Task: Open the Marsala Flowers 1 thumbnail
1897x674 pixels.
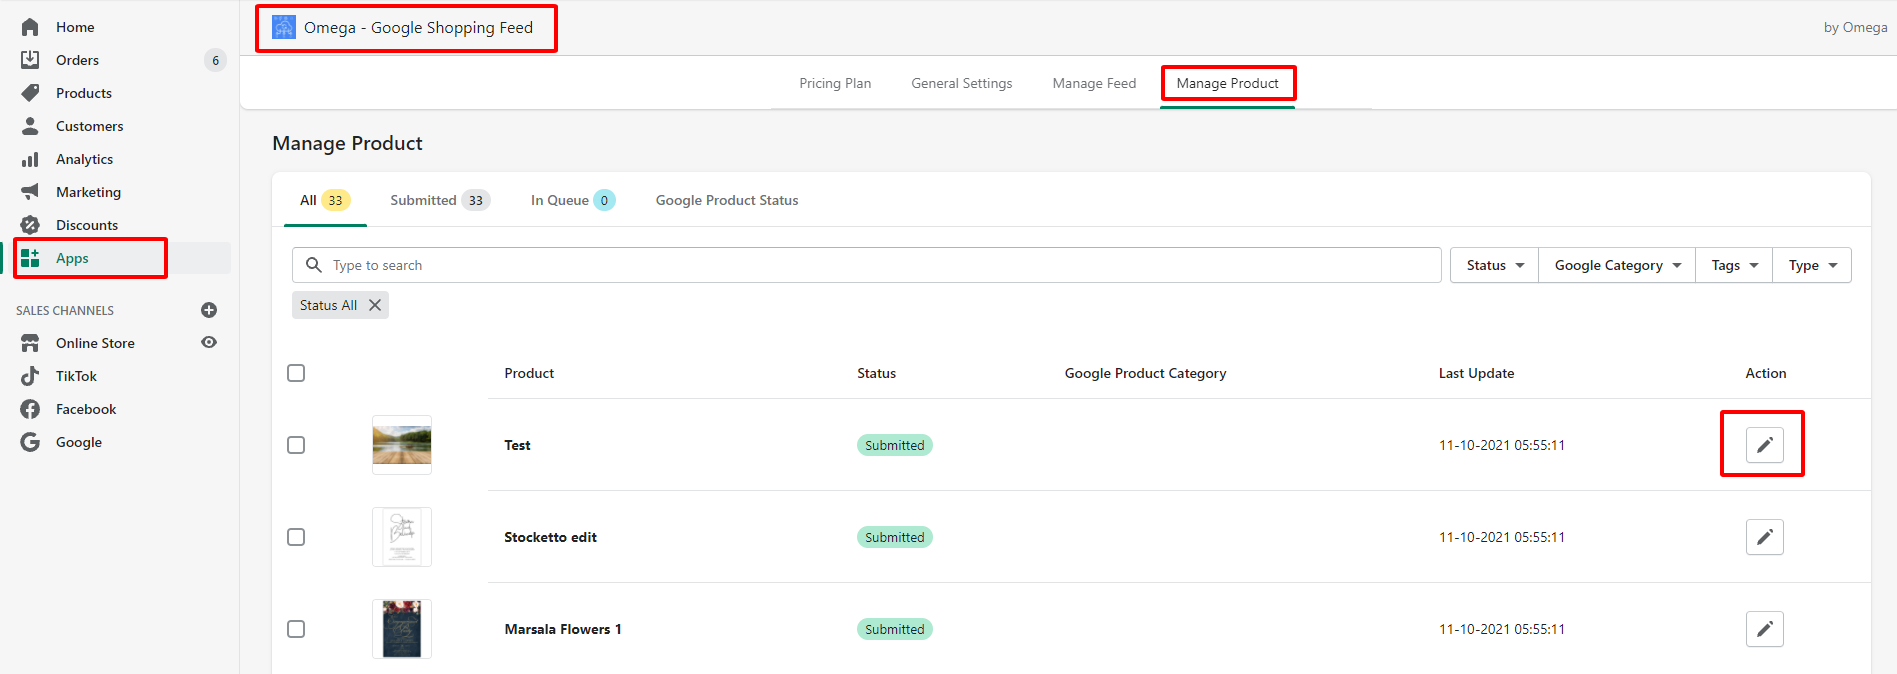Action: (x=402, y=629)
